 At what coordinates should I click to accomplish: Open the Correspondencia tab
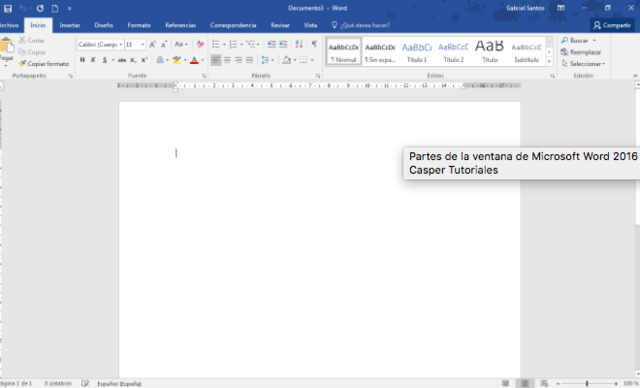[233, 25]
